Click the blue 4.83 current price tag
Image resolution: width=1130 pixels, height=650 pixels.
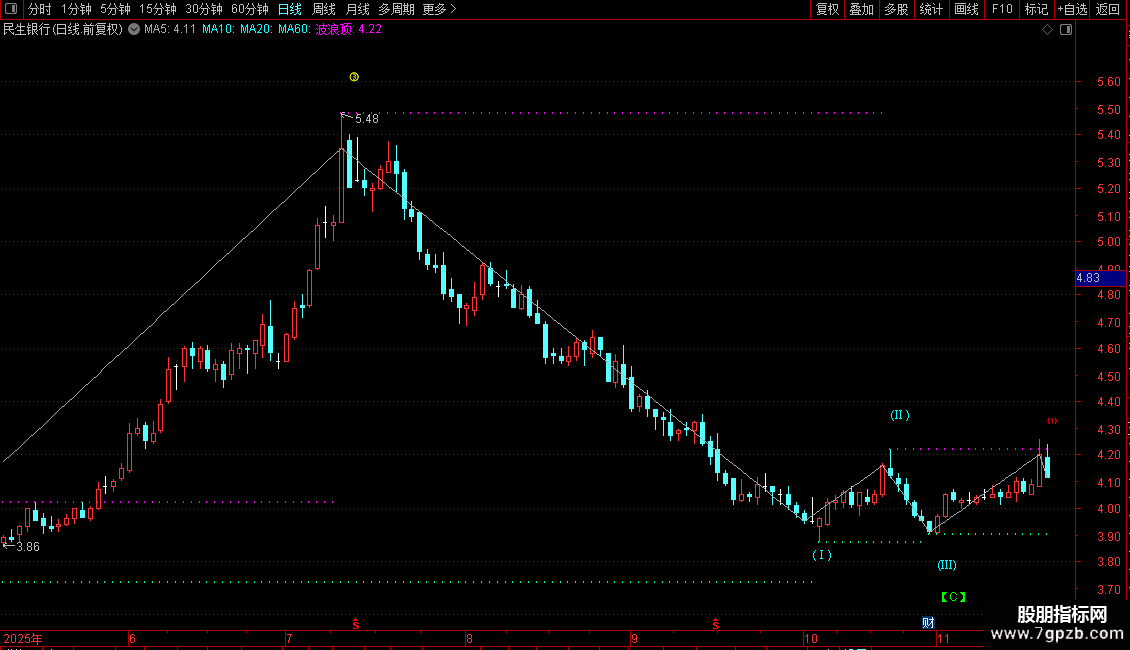[x=1100, y=278]
